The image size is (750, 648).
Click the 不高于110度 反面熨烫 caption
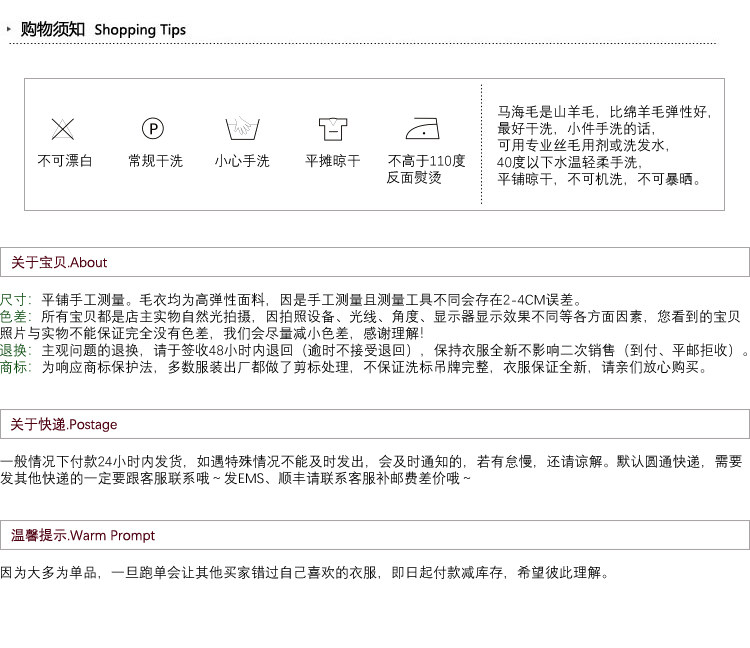(426, 169)
